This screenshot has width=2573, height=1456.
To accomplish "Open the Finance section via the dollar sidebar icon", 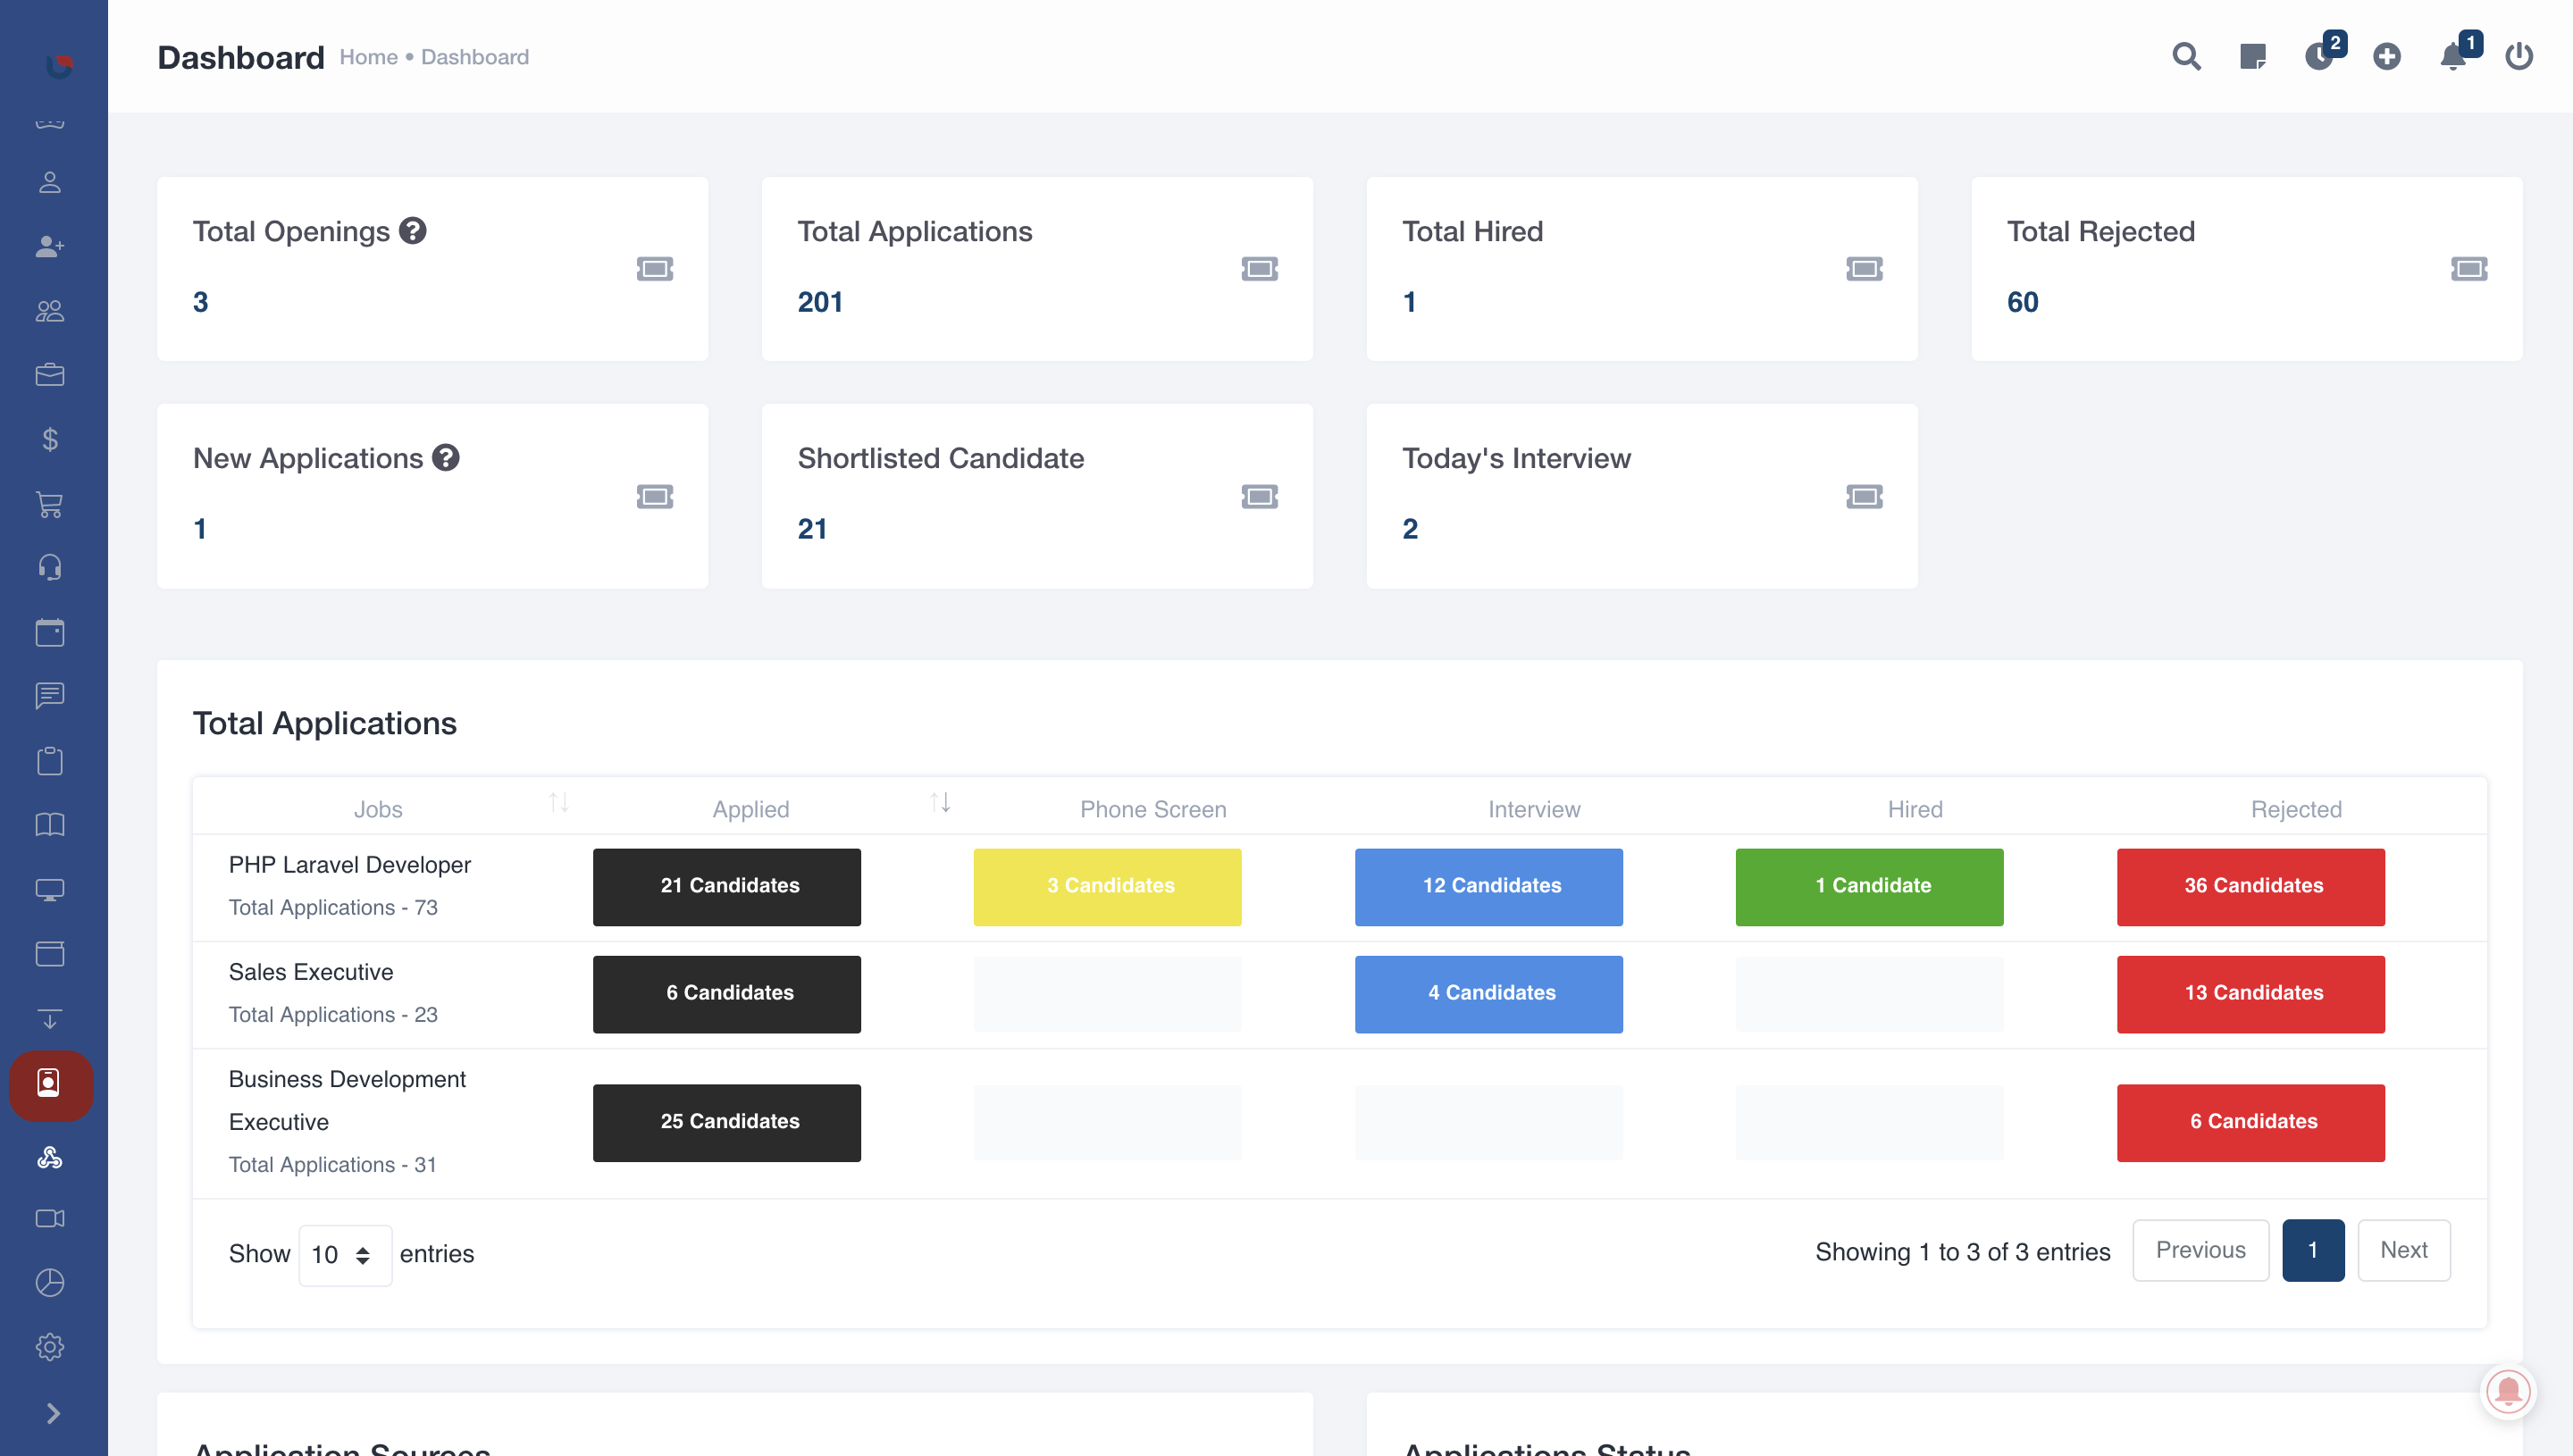I will 49,440.
